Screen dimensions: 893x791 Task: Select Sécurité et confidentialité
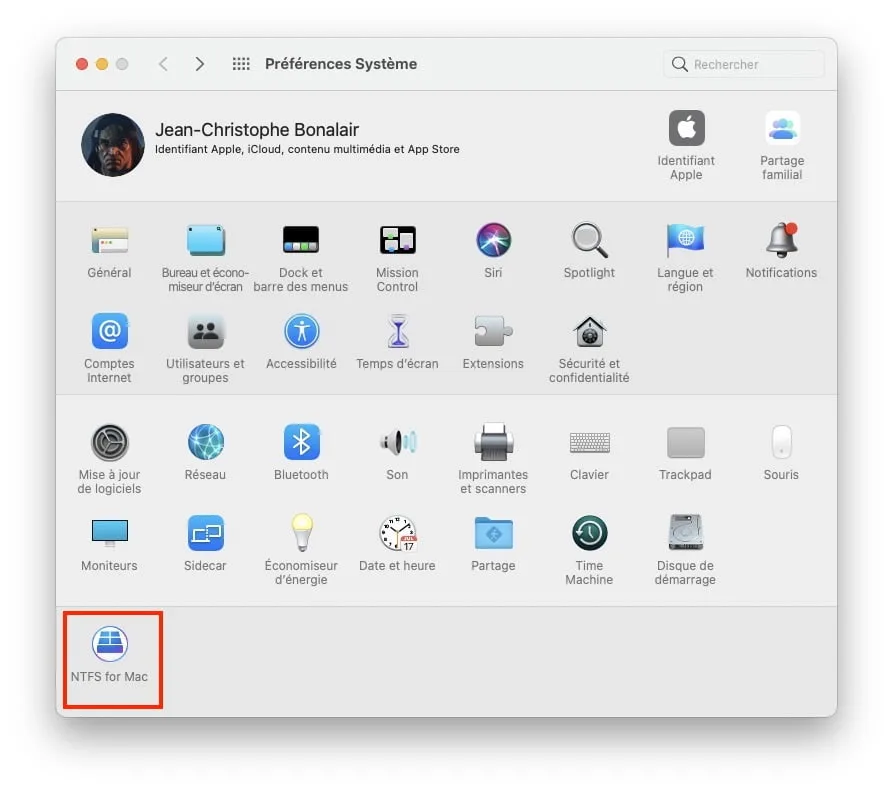[x=589, y=331]
